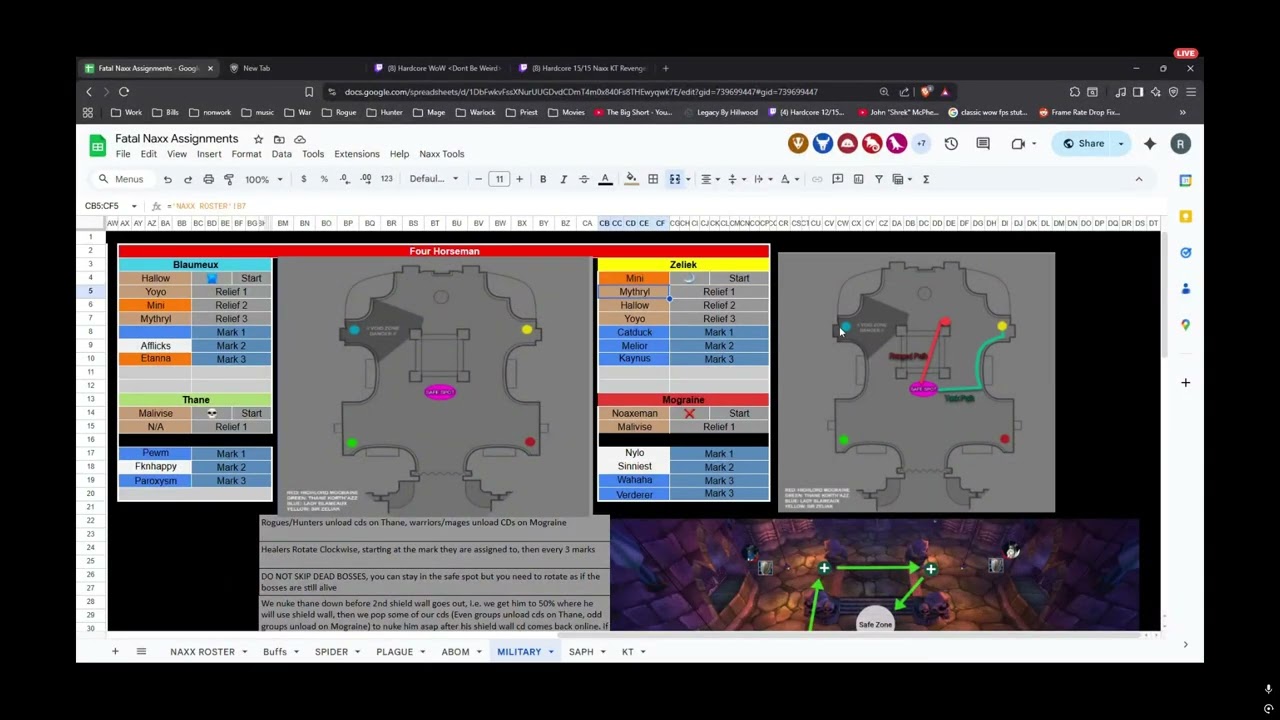Click the Functions sigma icon

pyautogui.click(x=926, y=179)
